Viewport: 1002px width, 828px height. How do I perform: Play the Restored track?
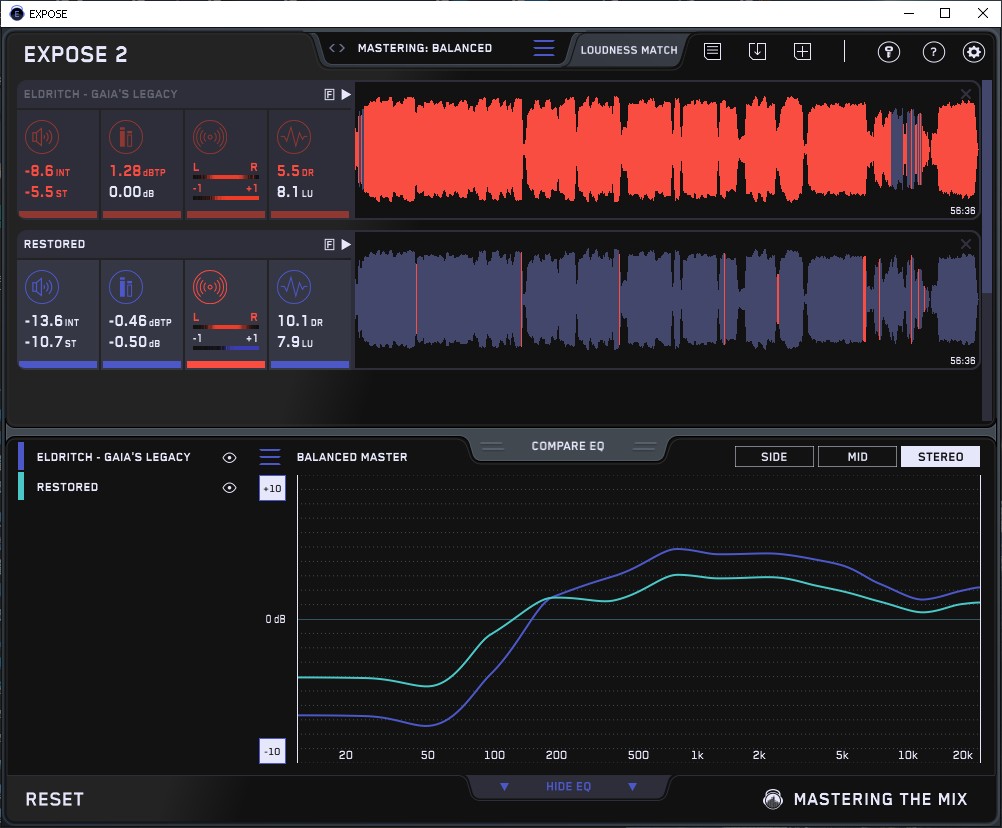(346, 244)
